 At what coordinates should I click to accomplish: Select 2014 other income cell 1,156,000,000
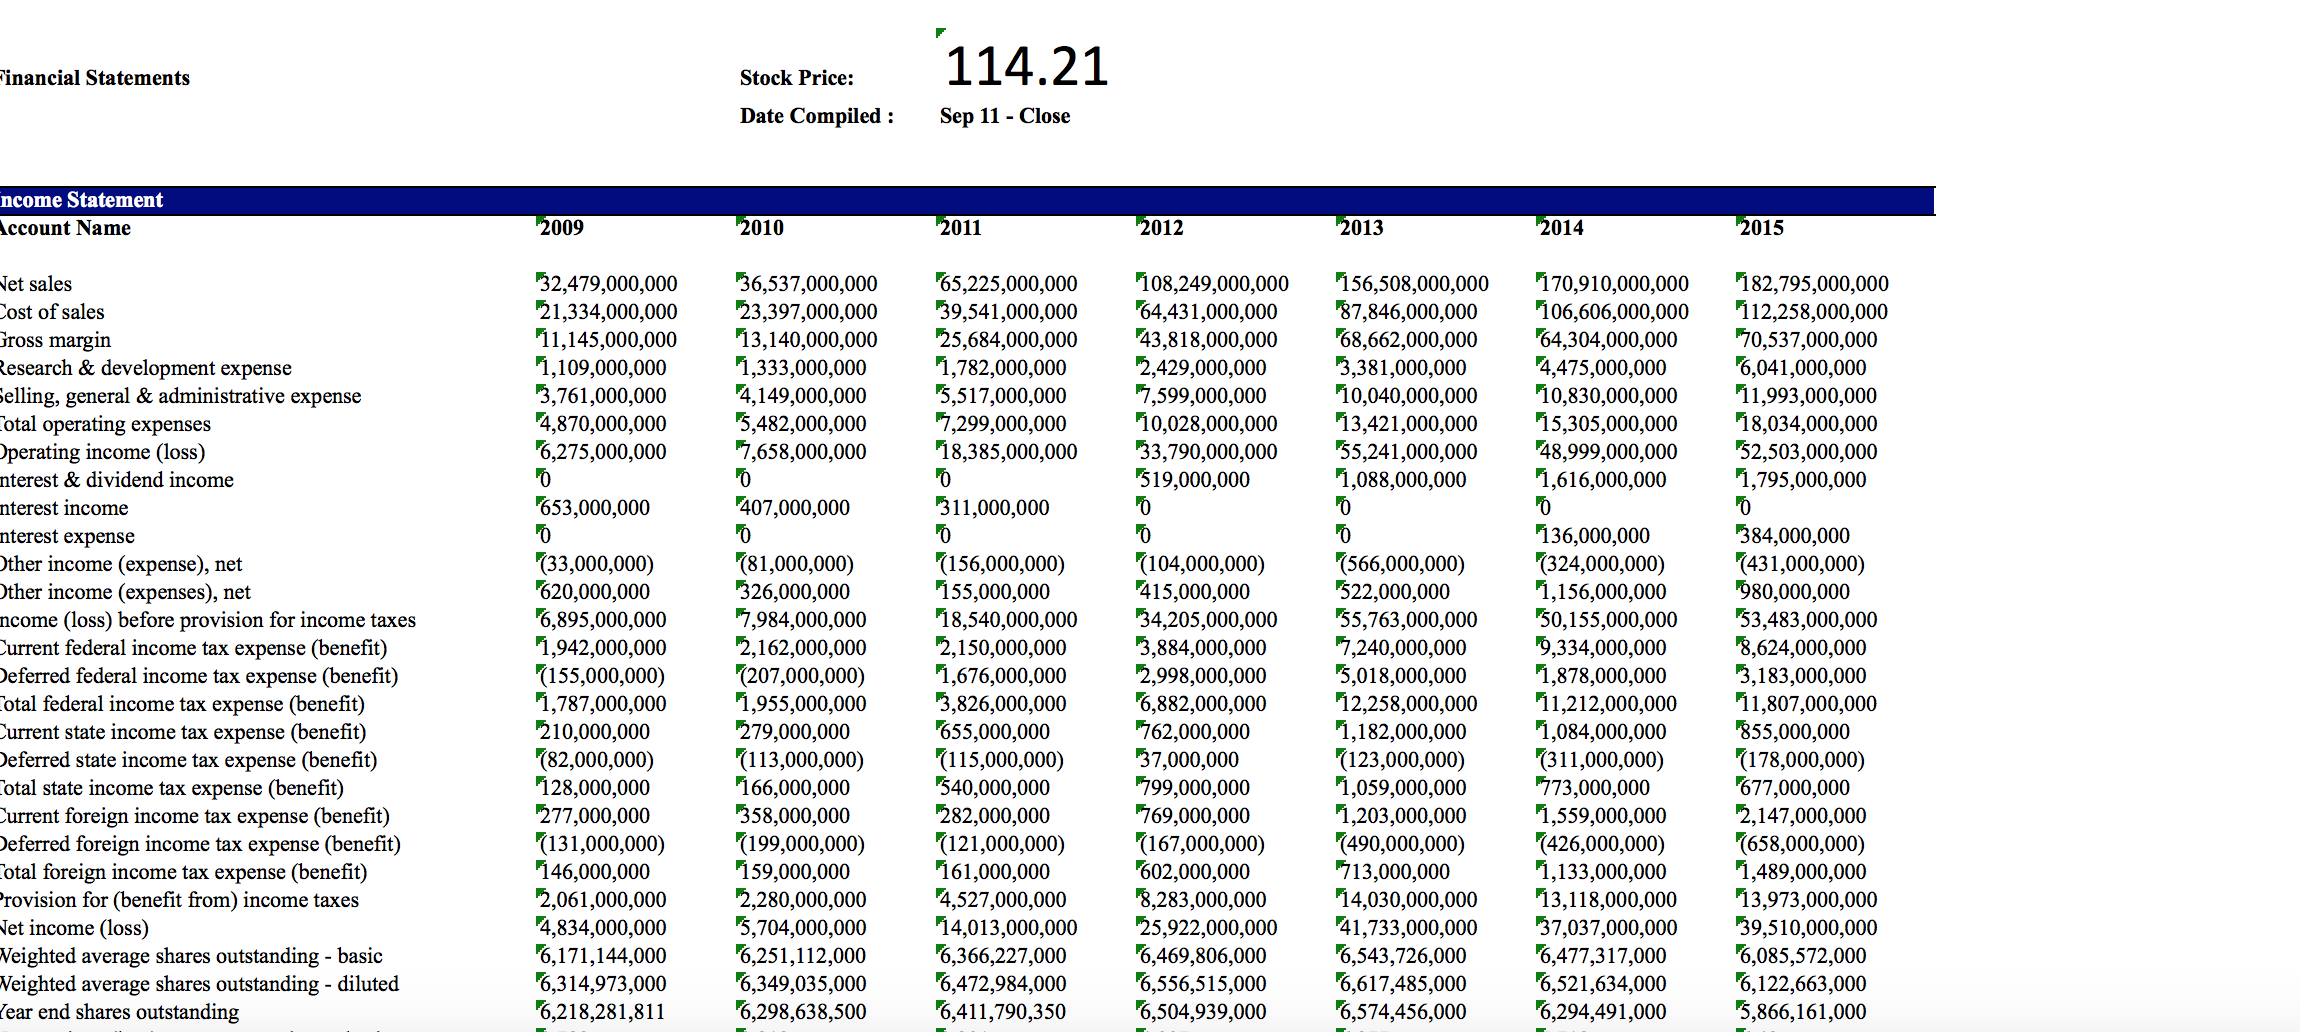click(1603, 592)
